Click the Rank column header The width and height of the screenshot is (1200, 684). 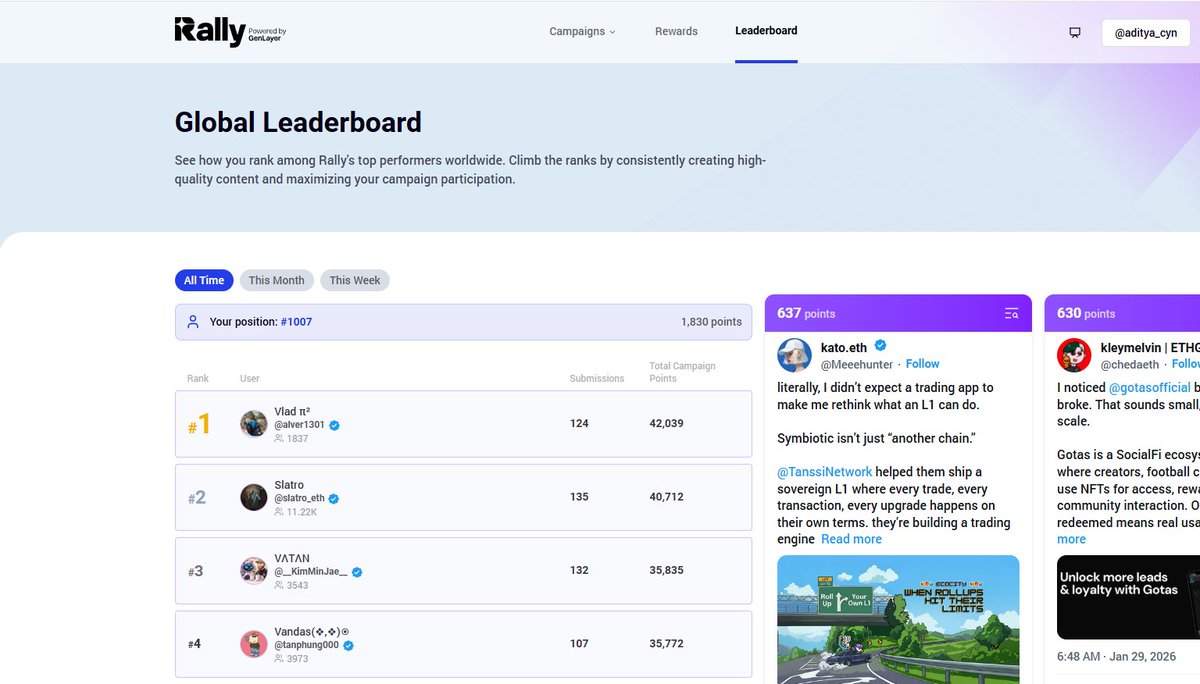click(198, 379)
